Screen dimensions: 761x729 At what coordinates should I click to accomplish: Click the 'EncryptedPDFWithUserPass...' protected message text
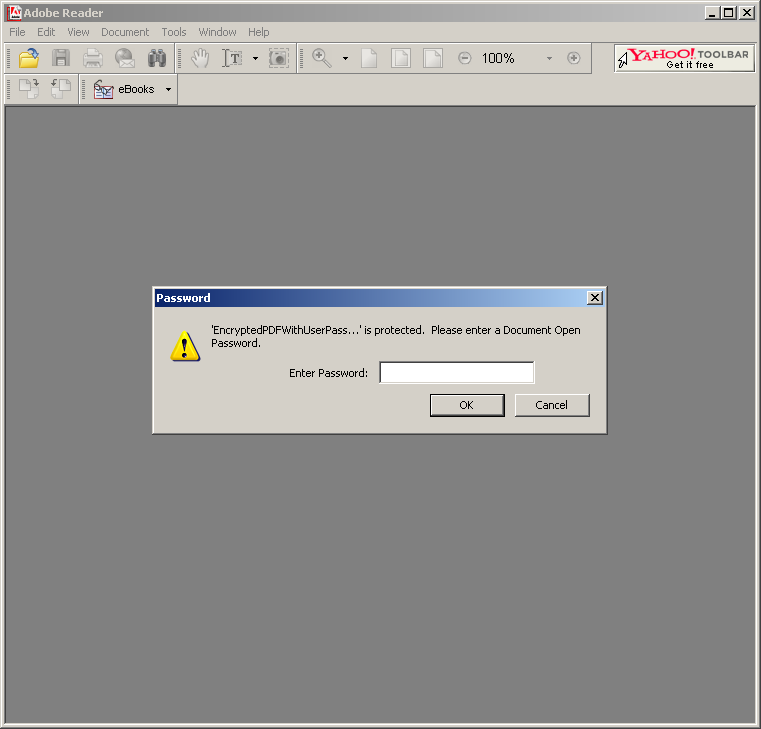[396, 336]
